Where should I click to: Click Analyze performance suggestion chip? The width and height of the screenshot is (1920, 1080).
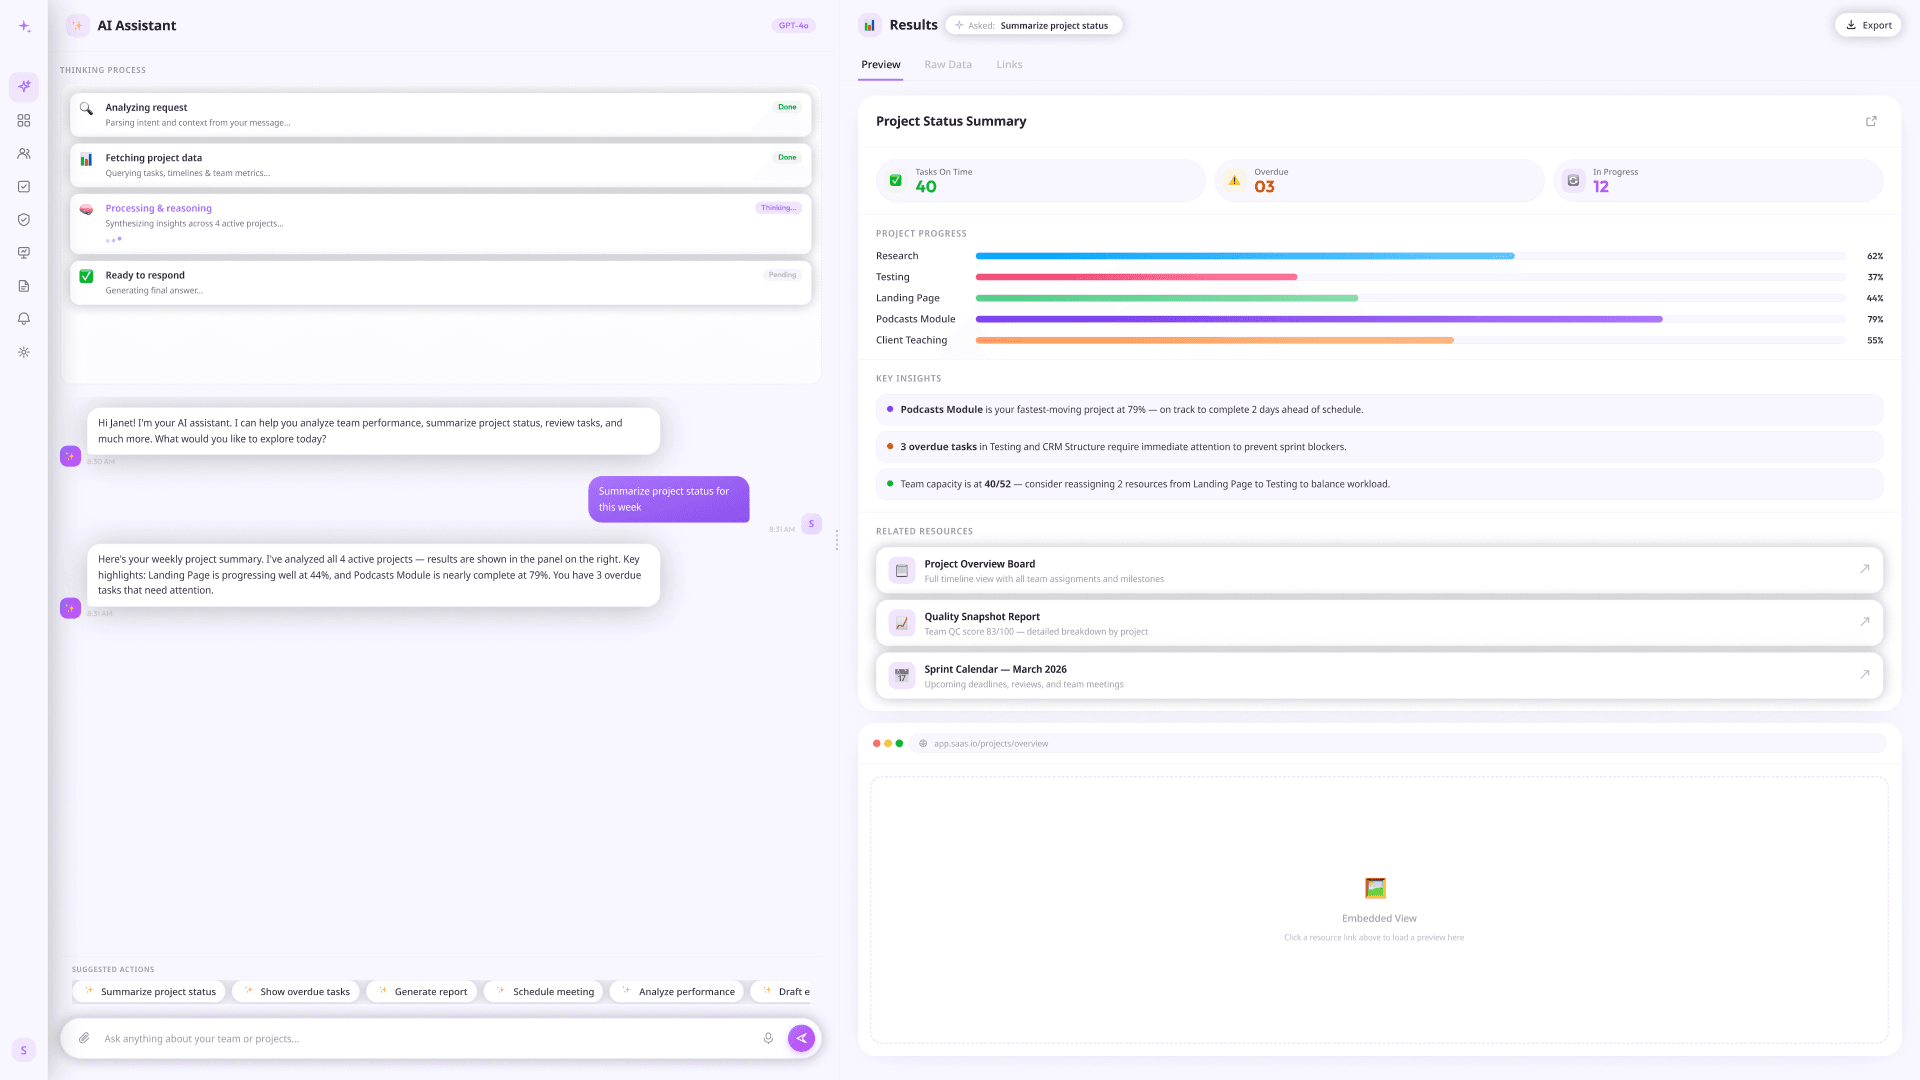pyautogui.click(x=677, y=992)
